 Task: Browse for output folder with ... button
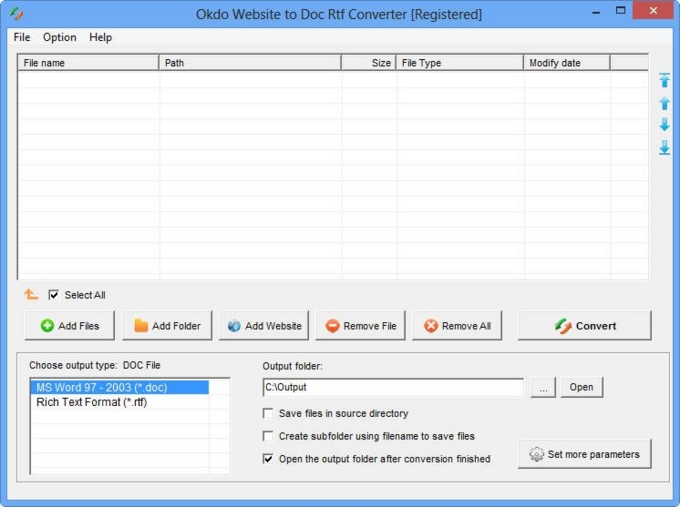click(543, 387)
